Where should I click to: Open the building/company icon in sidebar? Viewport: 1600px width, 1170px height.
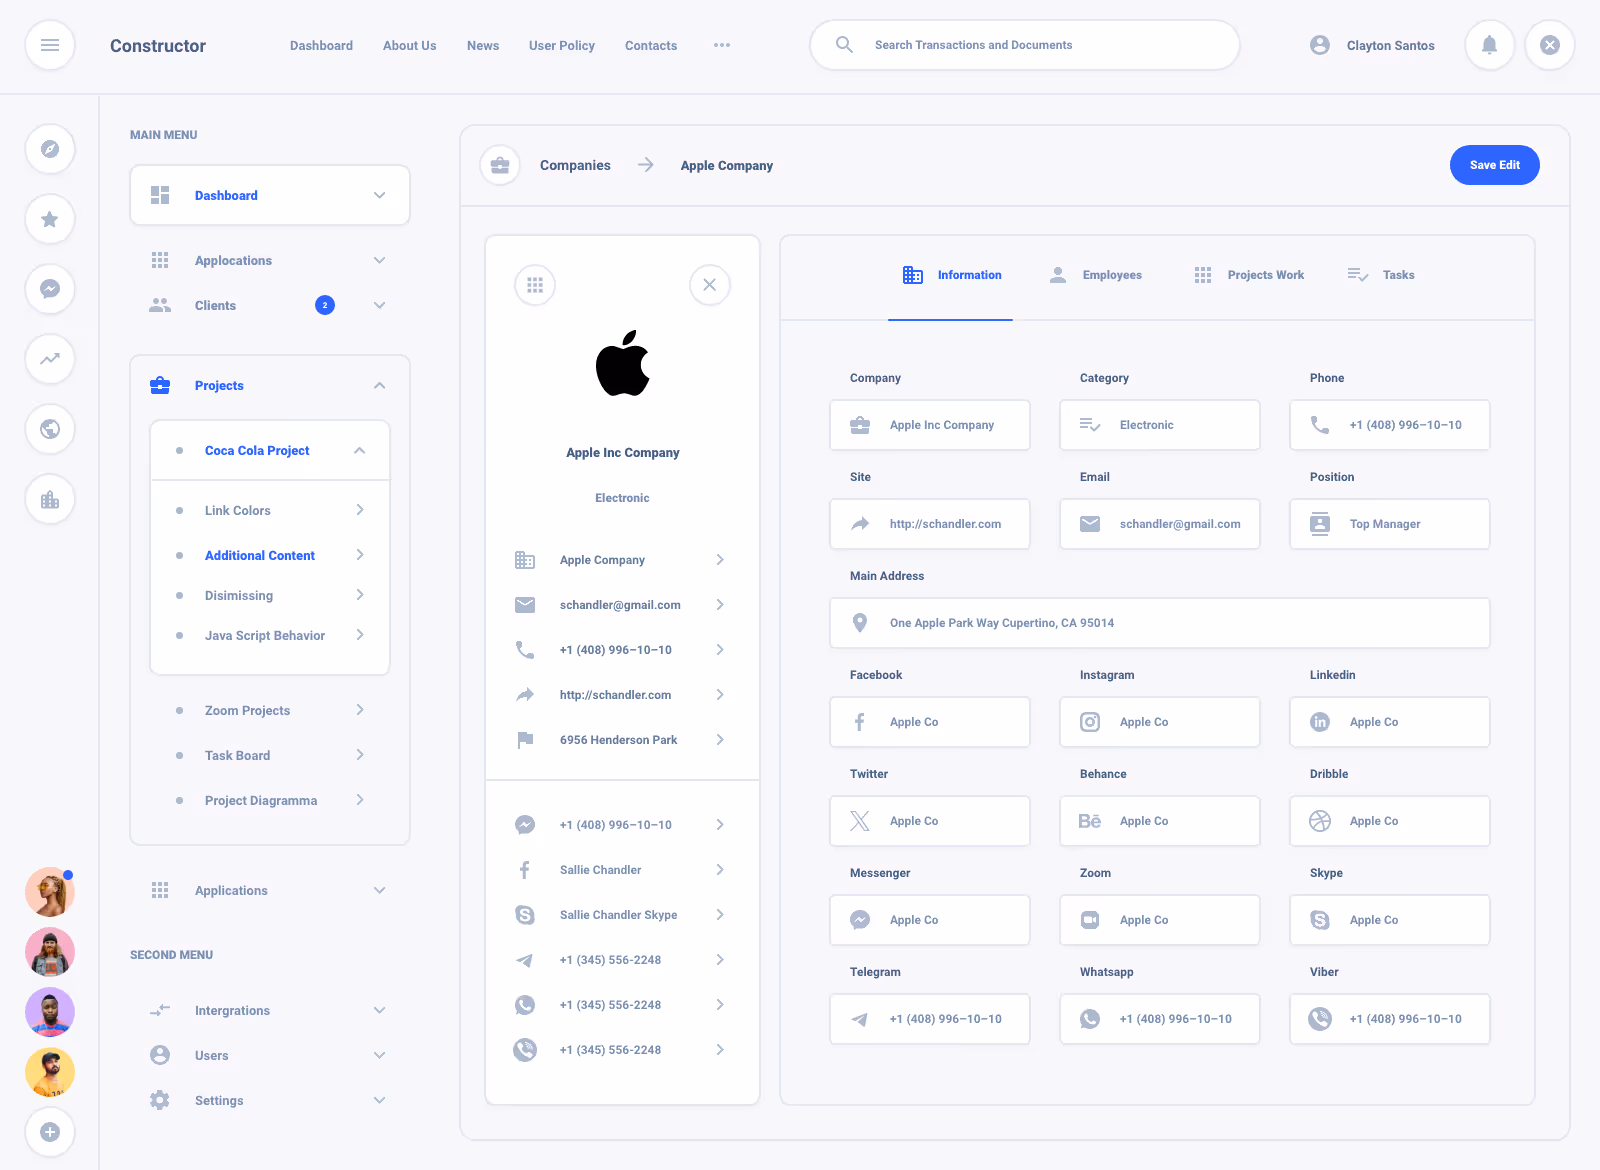50,499
